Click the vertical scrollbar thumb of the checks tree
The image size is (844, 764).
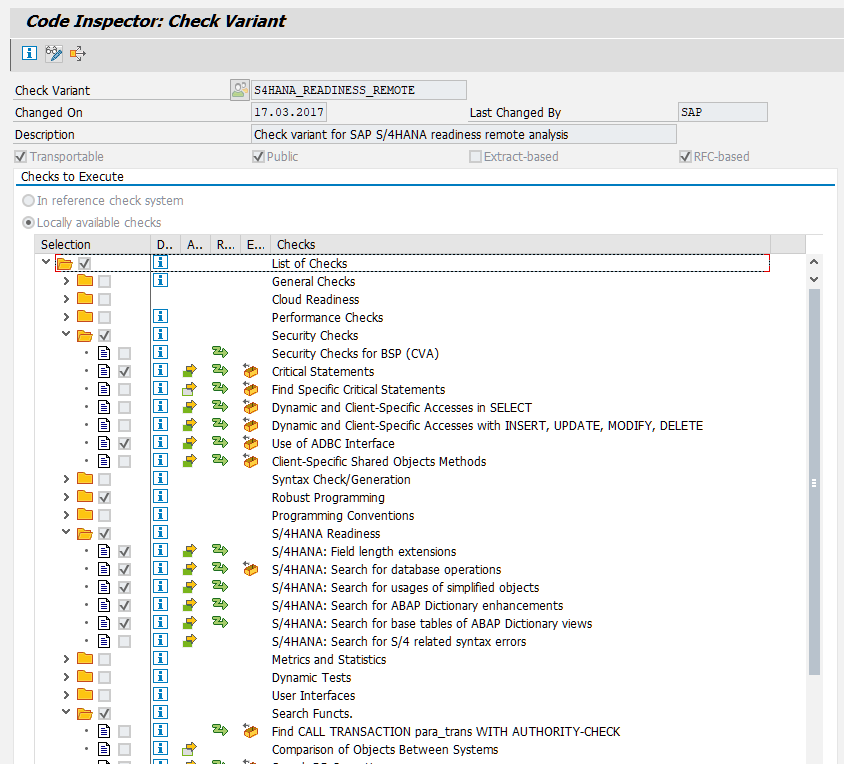coord(814,482)
